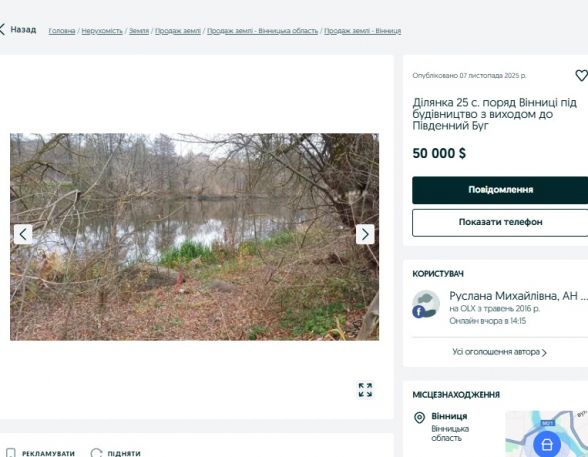Click Показати телефон button
Image resolution: width=588 pixels, height=457 pixels.
pos(500,223)
